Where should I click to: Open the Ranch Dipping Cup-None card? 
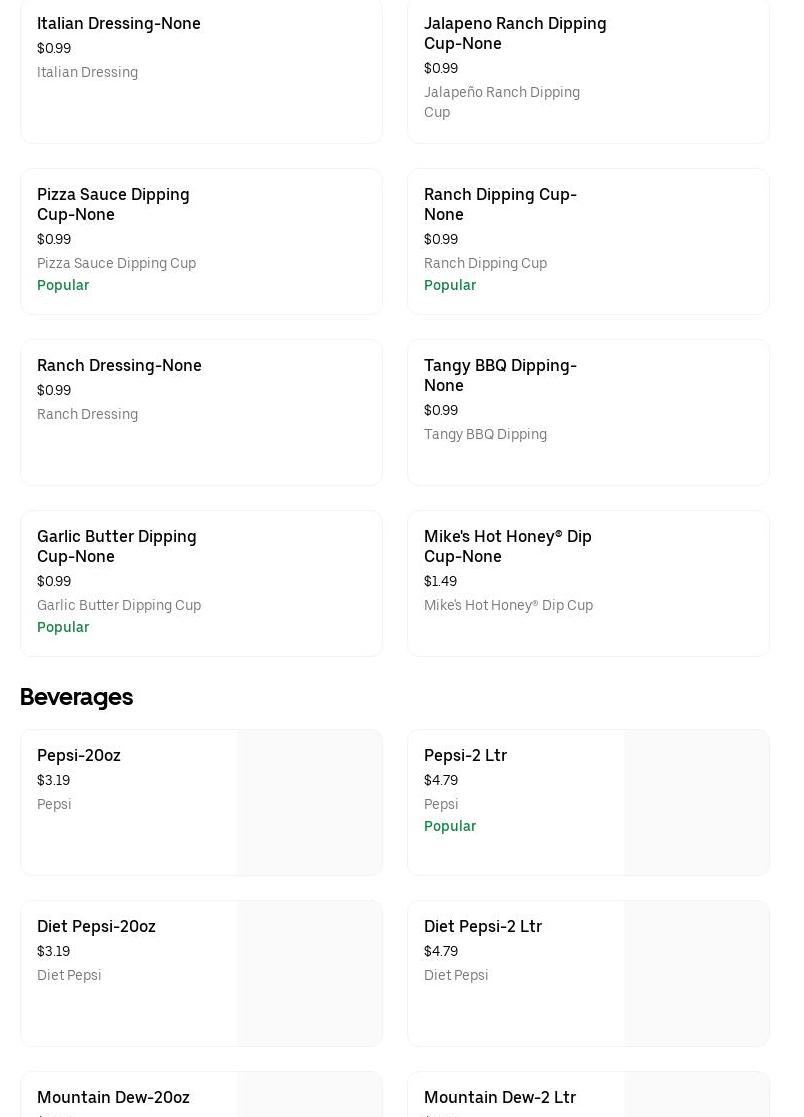point(500,205)
